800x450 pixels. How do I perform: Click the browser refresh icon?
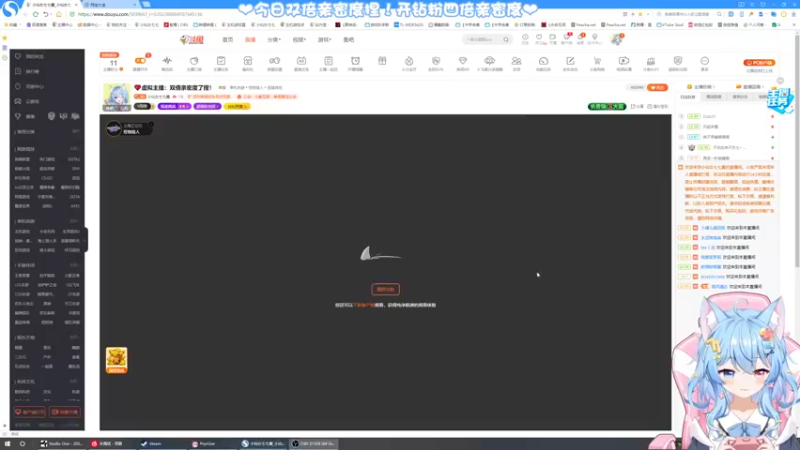pyautogui.click(x=35, y=14)
